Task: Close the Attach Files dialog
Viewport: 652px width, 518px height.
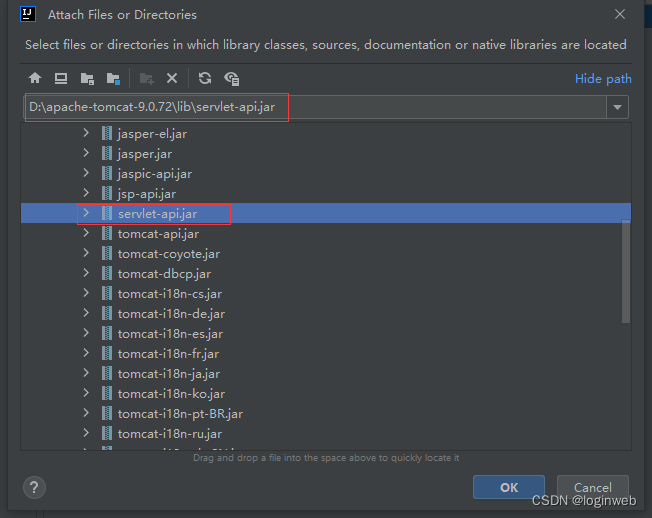Action: coord(620,14)
